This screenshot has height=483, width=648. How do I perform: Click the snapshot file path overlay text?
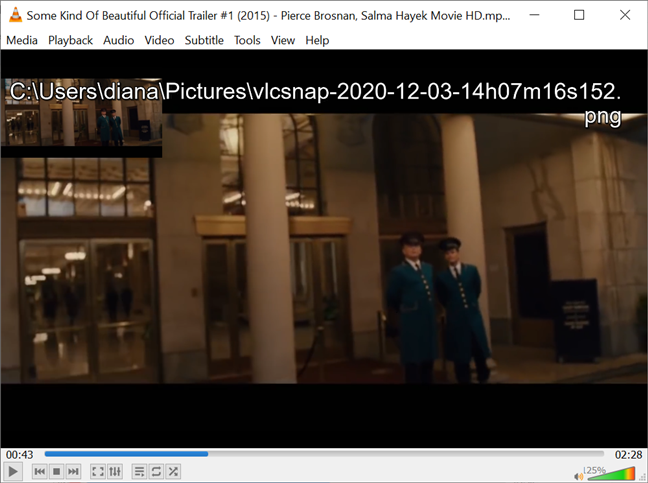coord(316,103)
